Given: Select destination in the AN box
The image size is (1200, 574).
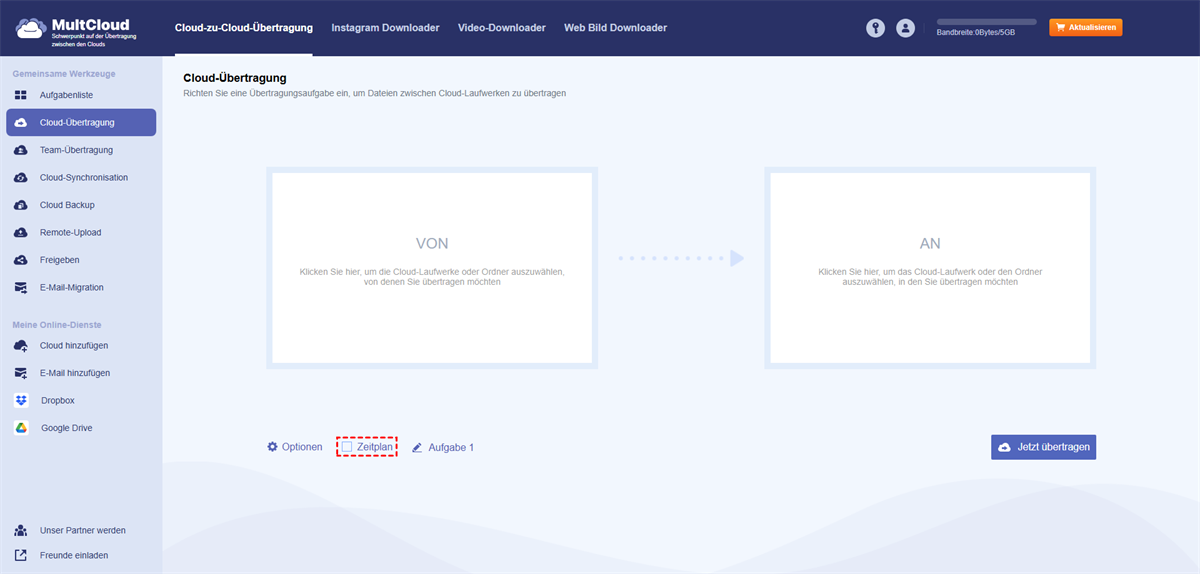Looking at the screenshot, I should tap(930, 268).
